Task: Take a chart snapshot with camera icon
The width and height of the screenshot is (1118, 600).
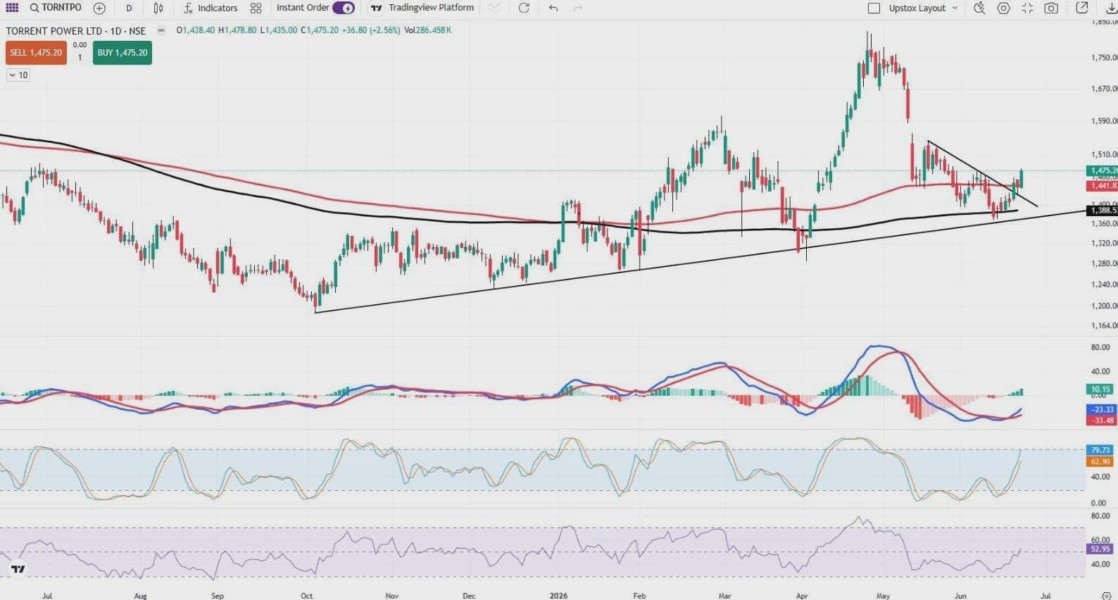Action: [x=1051, y=8]
